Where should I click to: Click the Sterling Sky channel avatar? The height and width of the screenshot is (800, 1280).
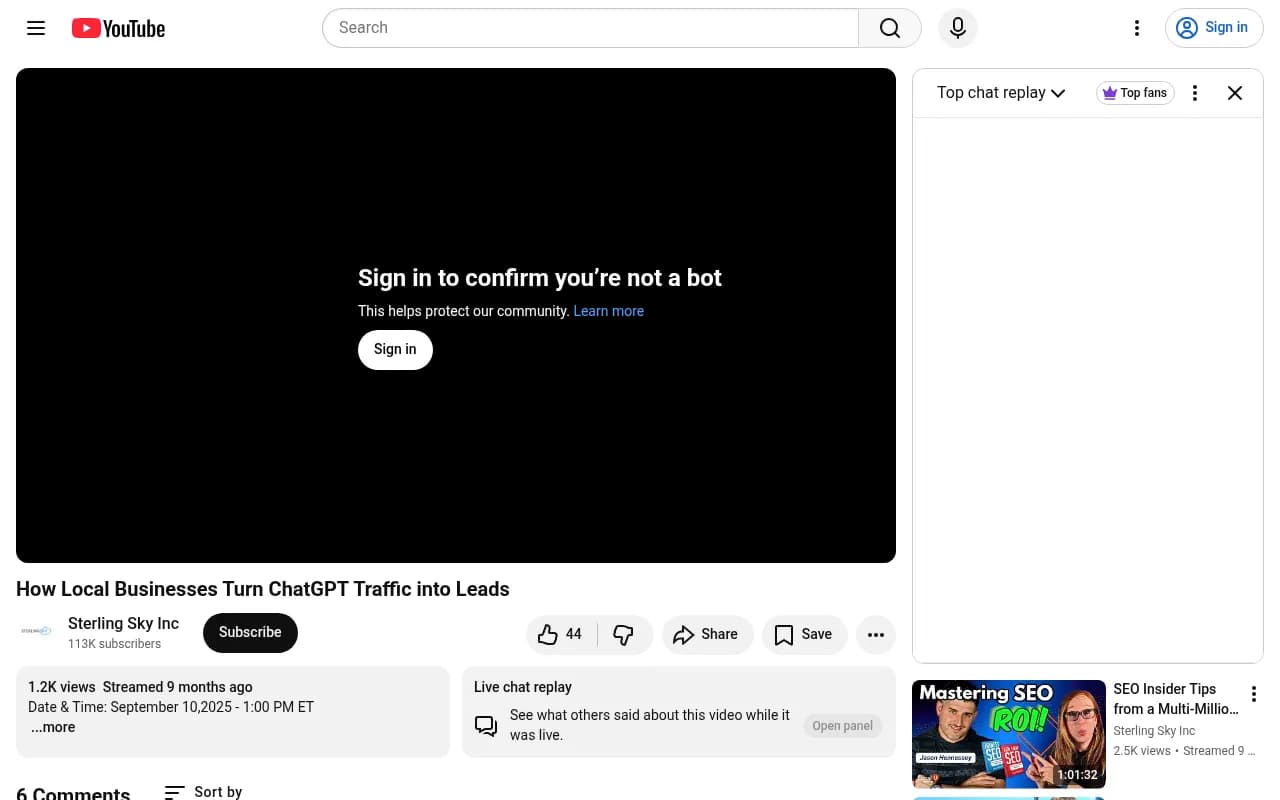(36, 631)
